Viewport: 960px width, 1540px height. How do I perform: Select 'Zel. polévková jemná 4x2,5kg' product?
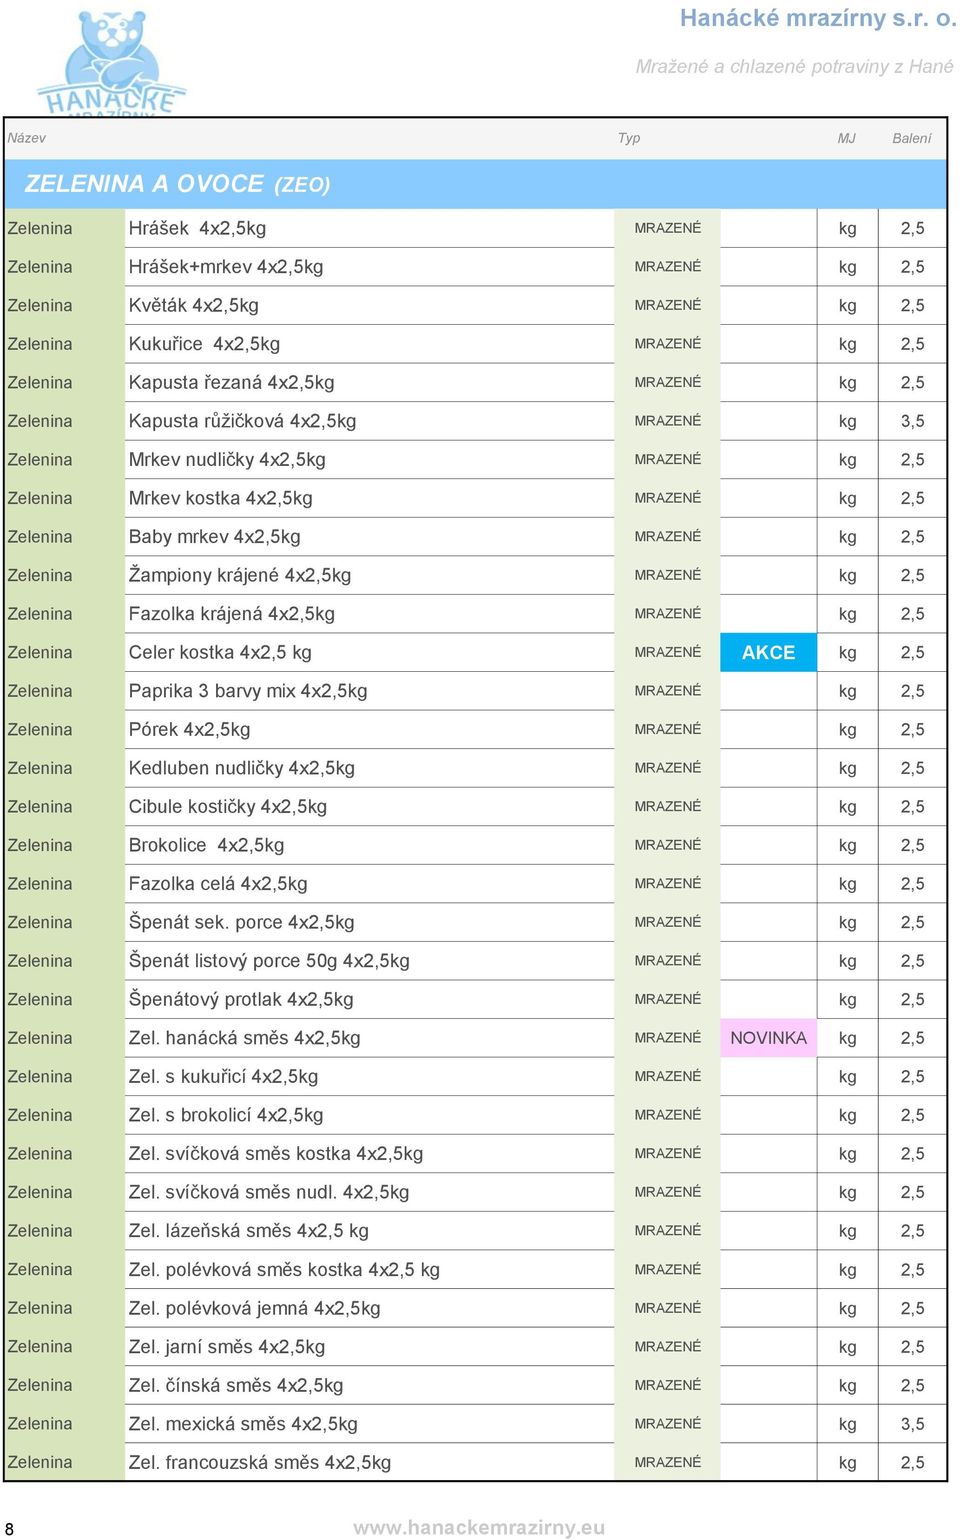click(x=255, y=1308)
